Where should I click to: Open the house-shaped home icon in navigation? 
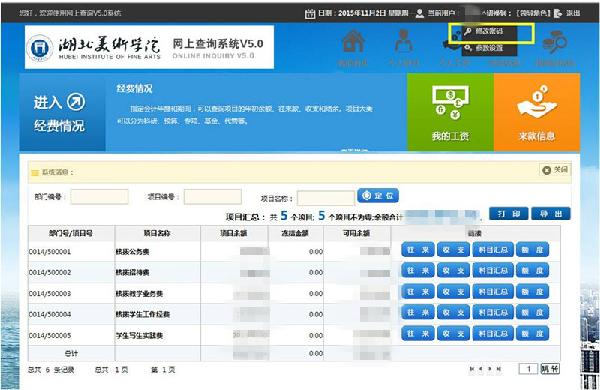pyautogui.click(x=352, y=41)
